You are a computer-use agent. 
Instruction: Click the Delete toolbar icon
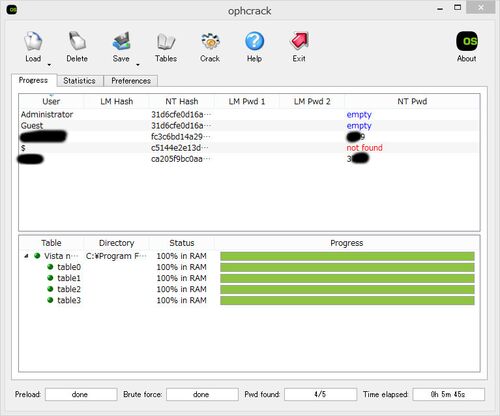click(77, 41)
